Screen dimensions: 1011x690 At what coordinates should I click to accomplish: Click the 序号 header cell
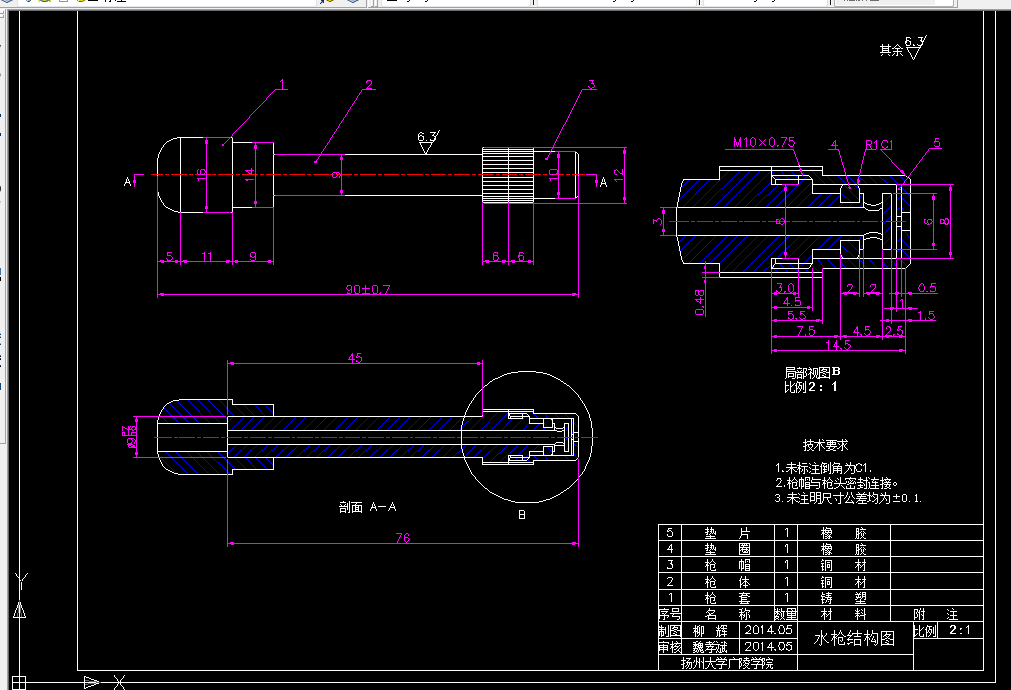click(x=670, y=614)
